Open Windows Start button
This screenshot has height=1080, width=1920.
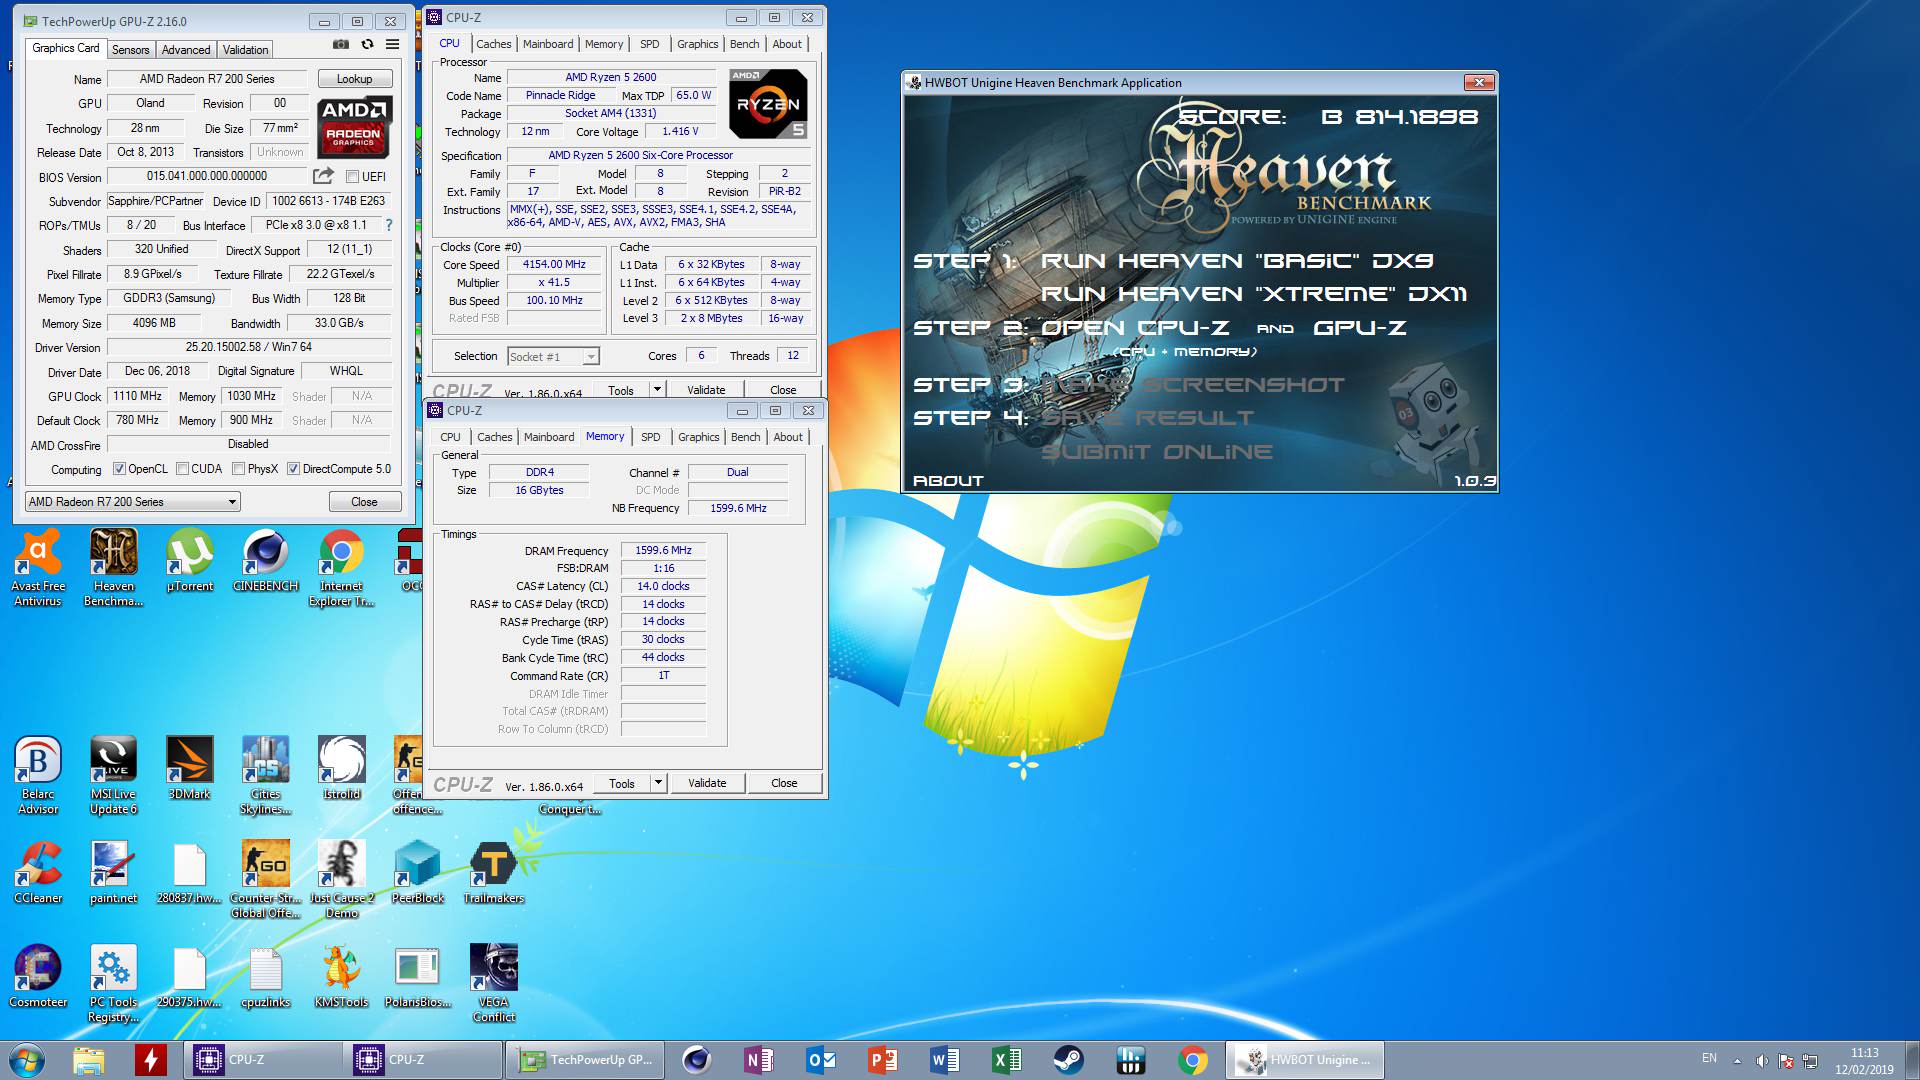coord(27,1060)
